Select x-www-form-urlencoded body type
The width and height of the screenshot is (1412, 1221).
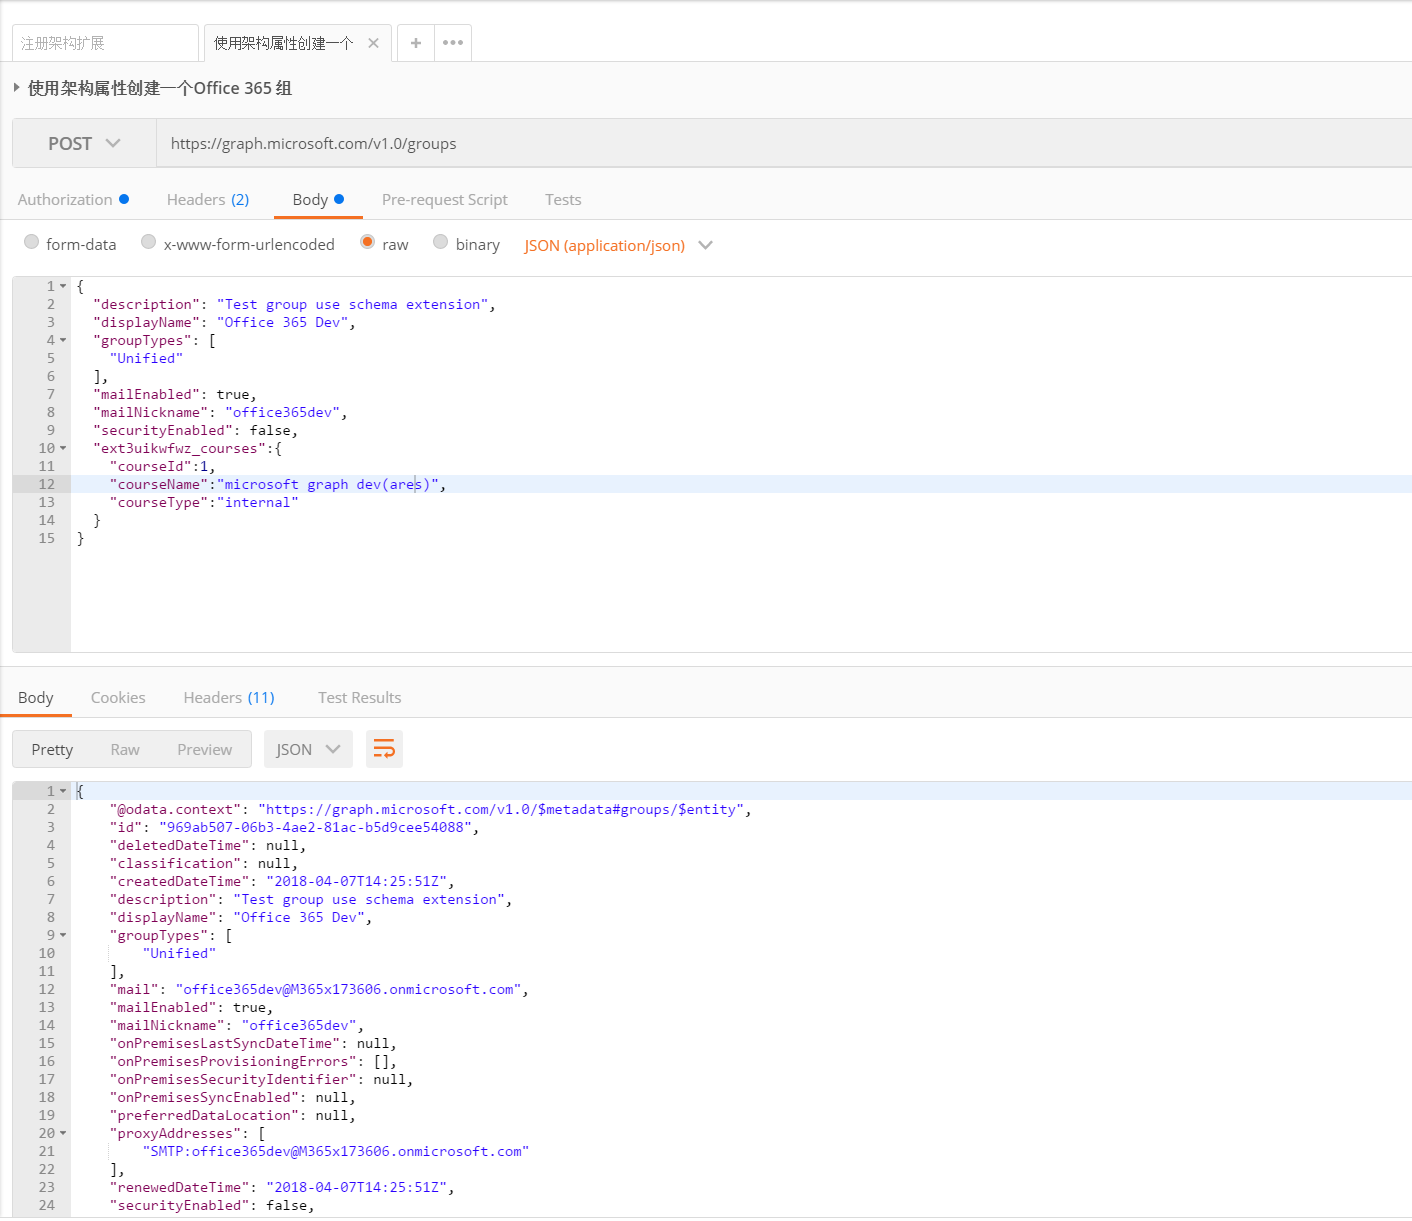[149, 242]
